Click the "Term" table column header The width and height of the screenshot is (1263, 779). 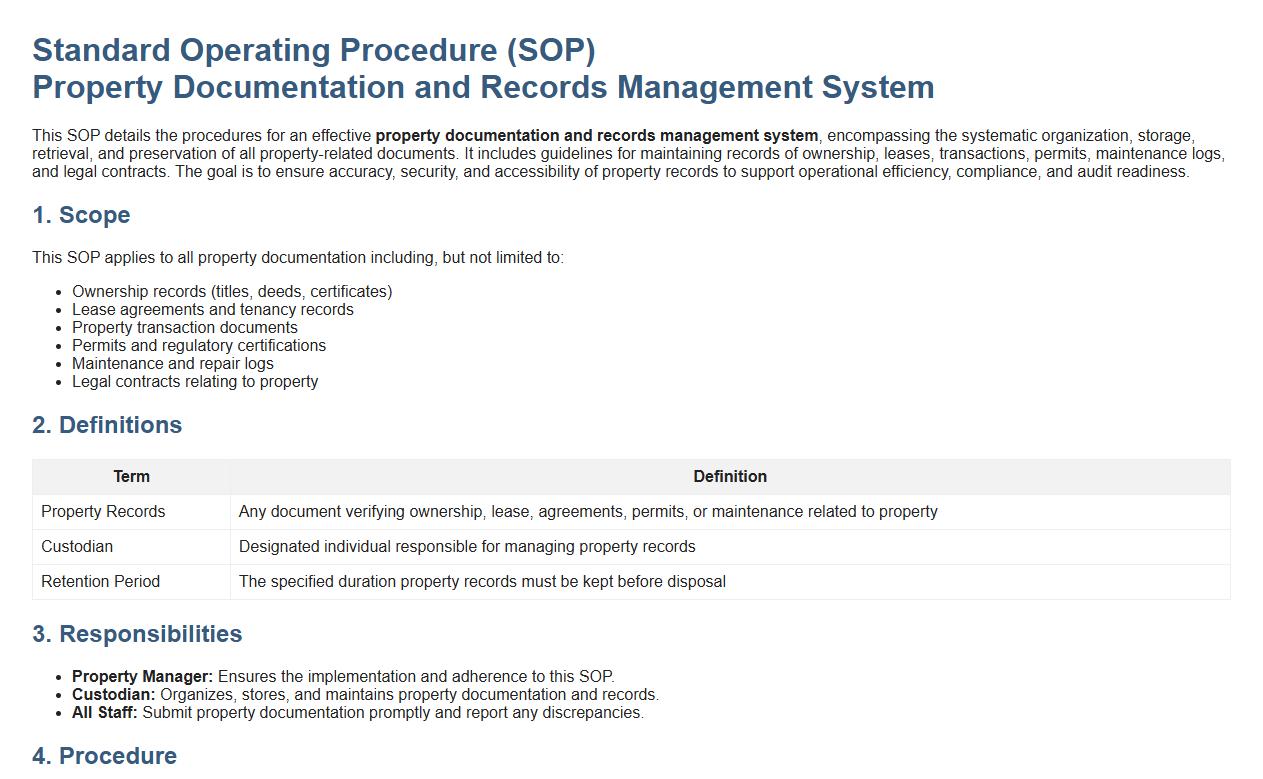(x=131, y=477)
